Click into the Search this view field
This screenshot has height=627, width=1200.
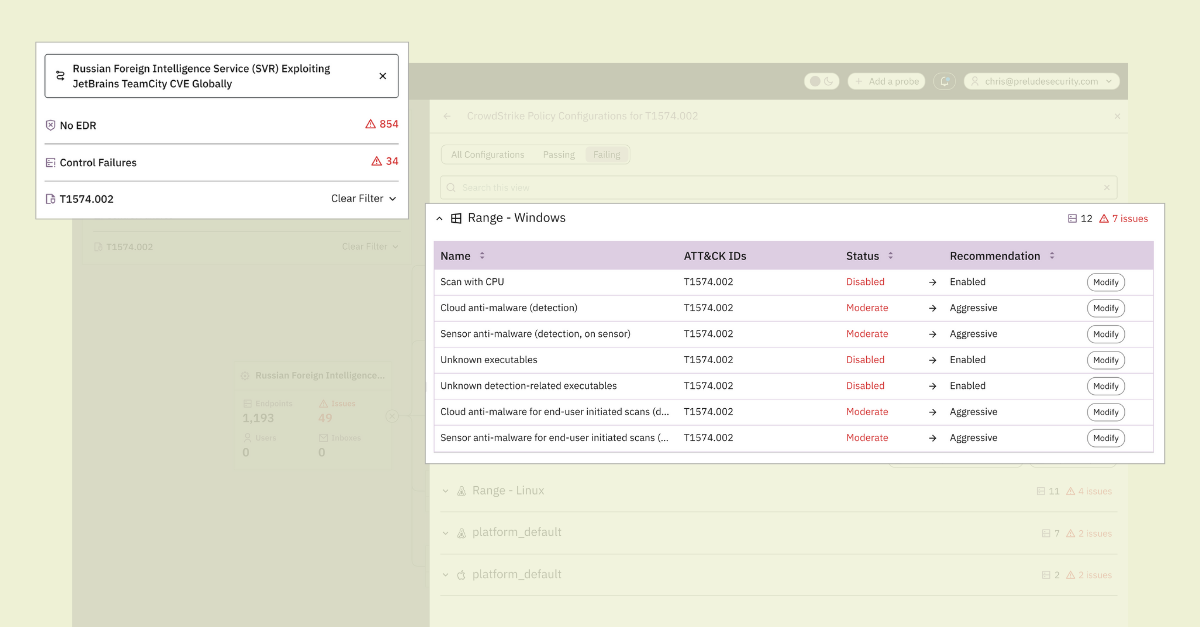pyautogui.click(x=779, y=187)
